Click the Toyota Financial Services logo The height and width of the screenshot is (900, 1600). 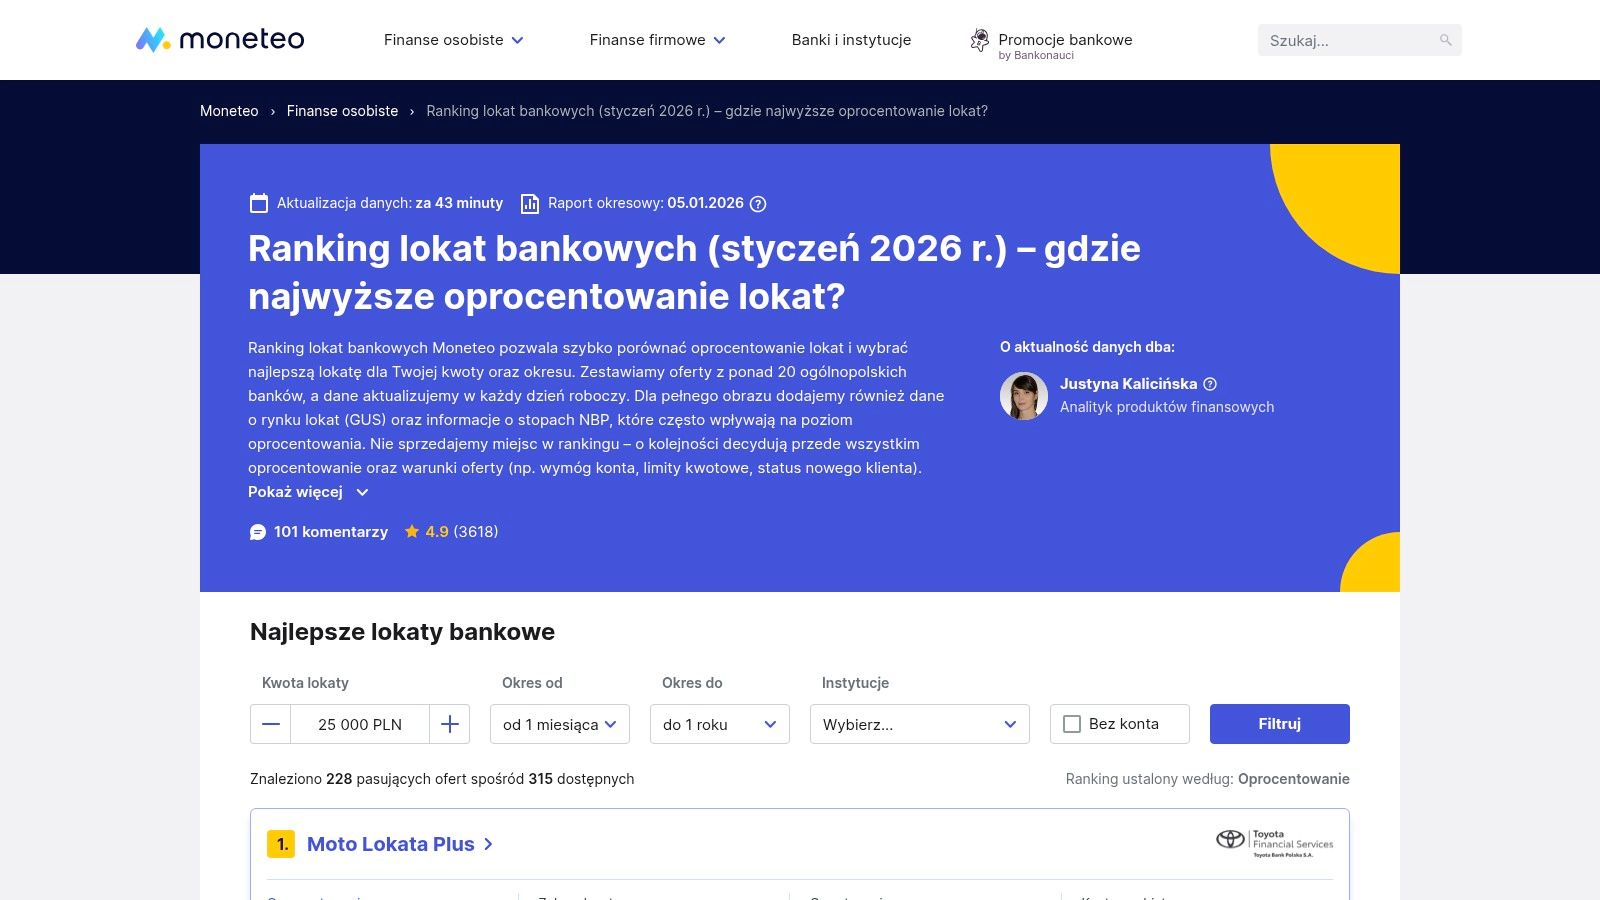pyautogui.click(x=1274, y=843)
